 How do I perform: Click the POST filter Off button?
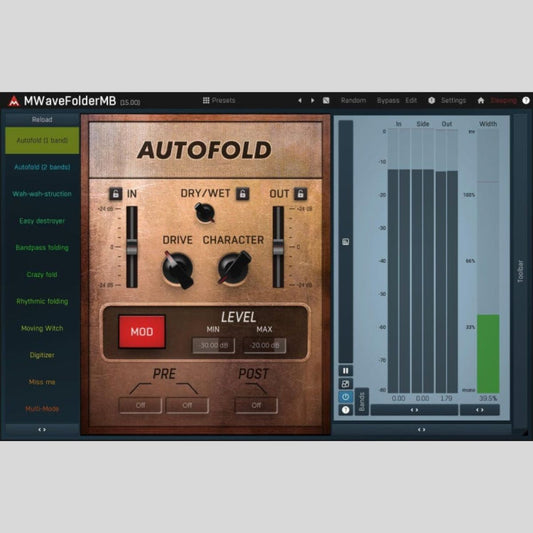pos(256,405)
